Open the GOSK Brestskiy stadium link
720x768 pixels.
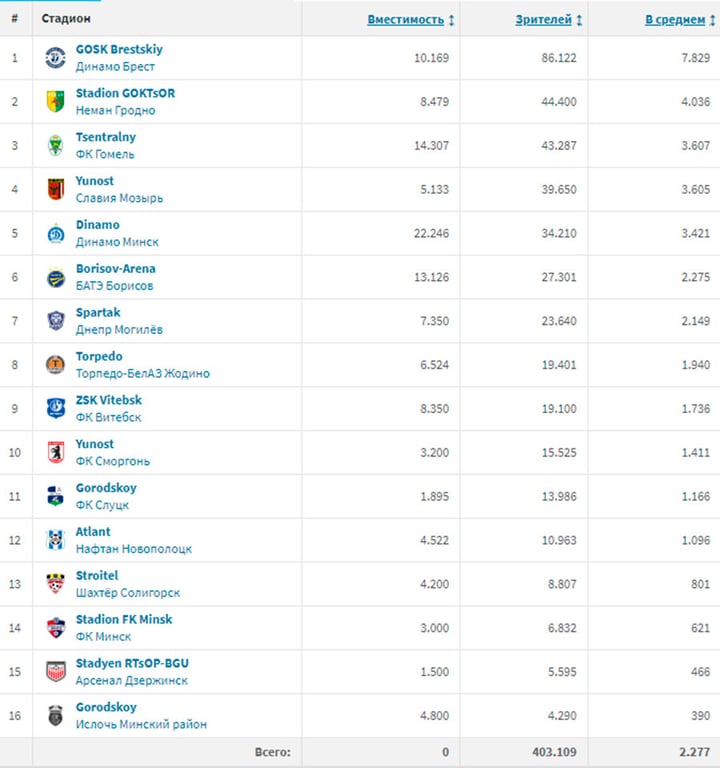[119, 49]
